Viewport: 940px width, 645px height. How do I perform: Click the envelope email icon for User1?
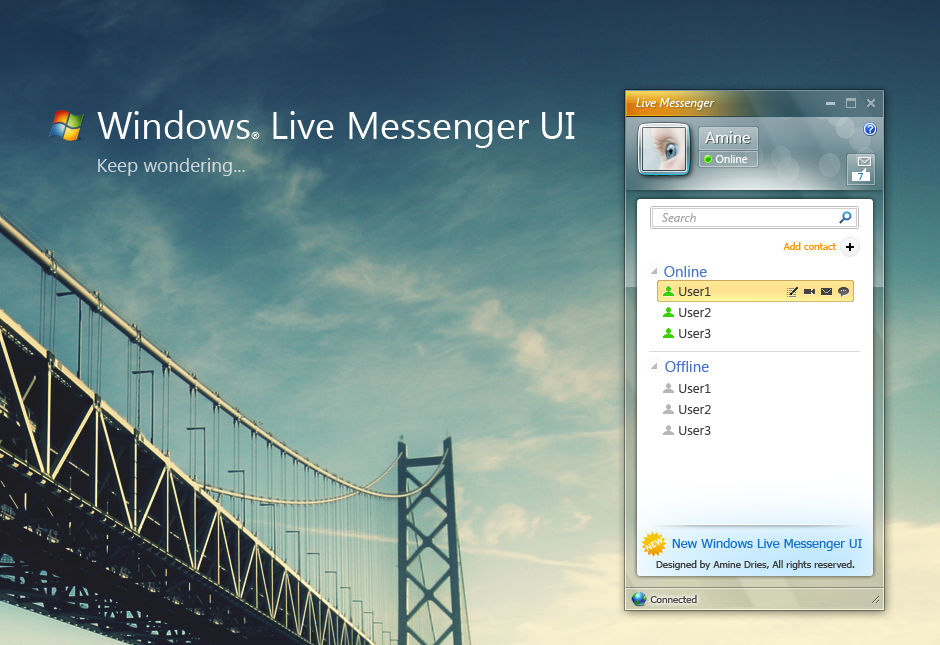[826, 291]
